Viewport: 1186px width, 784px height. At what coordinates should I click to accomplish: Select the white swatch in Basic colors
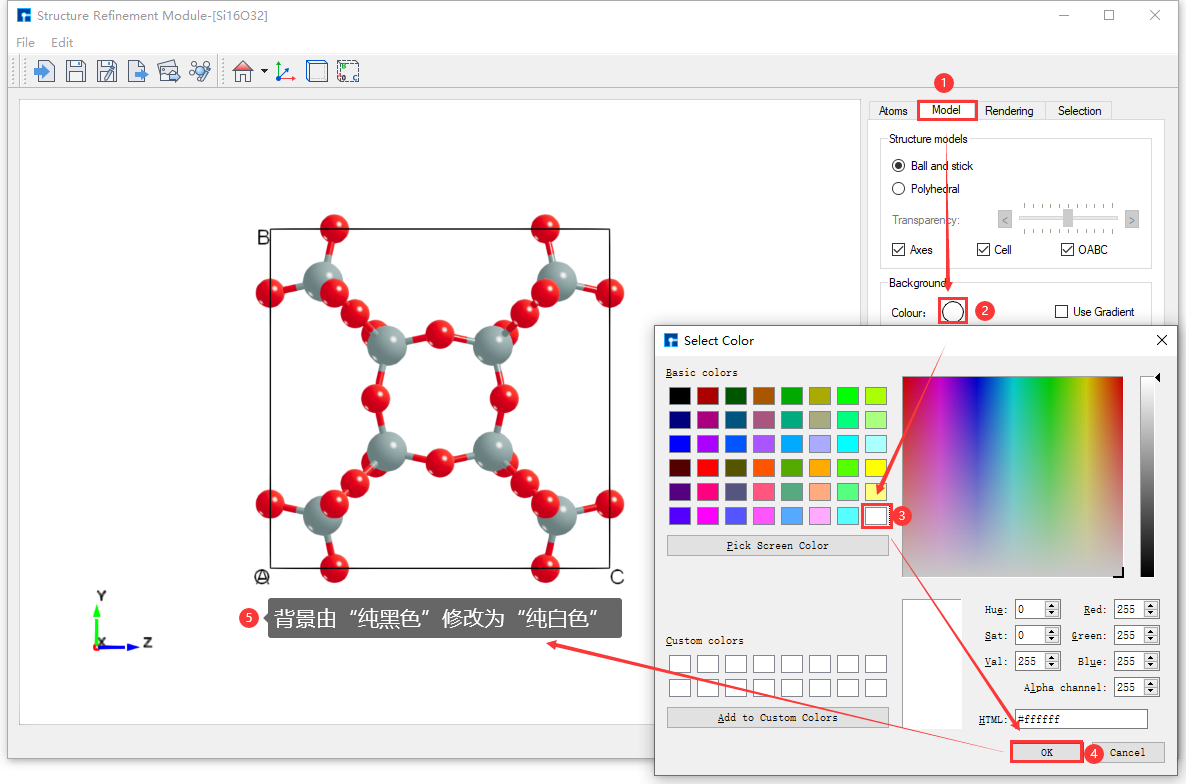tap(875, 515)
